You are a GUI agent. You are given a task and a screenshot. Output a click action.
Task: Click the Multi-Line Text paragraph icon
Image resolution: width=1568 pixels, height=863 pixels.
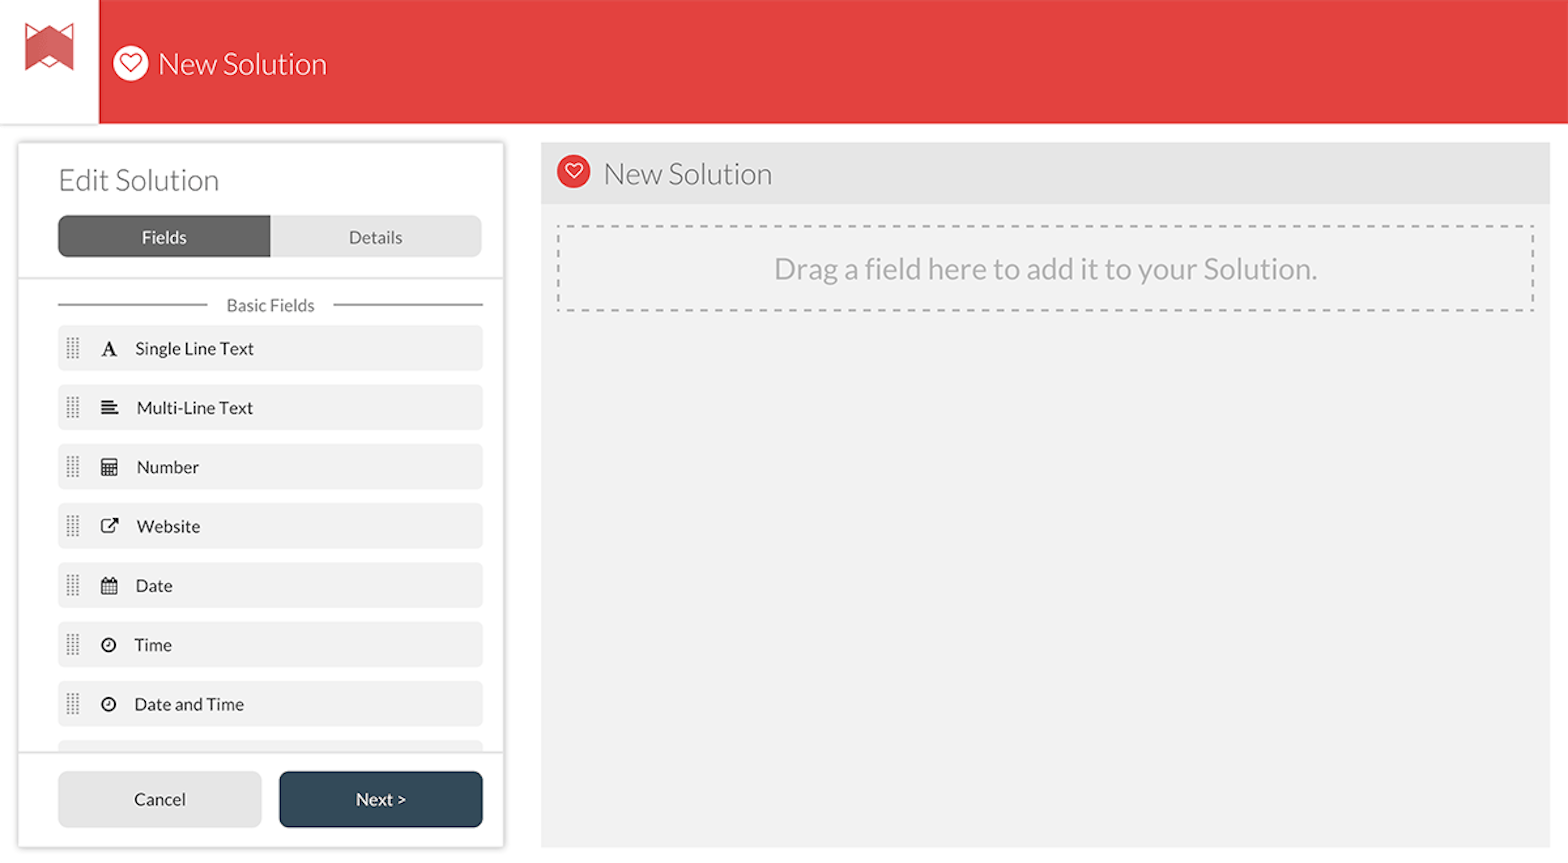click(109, 408)
